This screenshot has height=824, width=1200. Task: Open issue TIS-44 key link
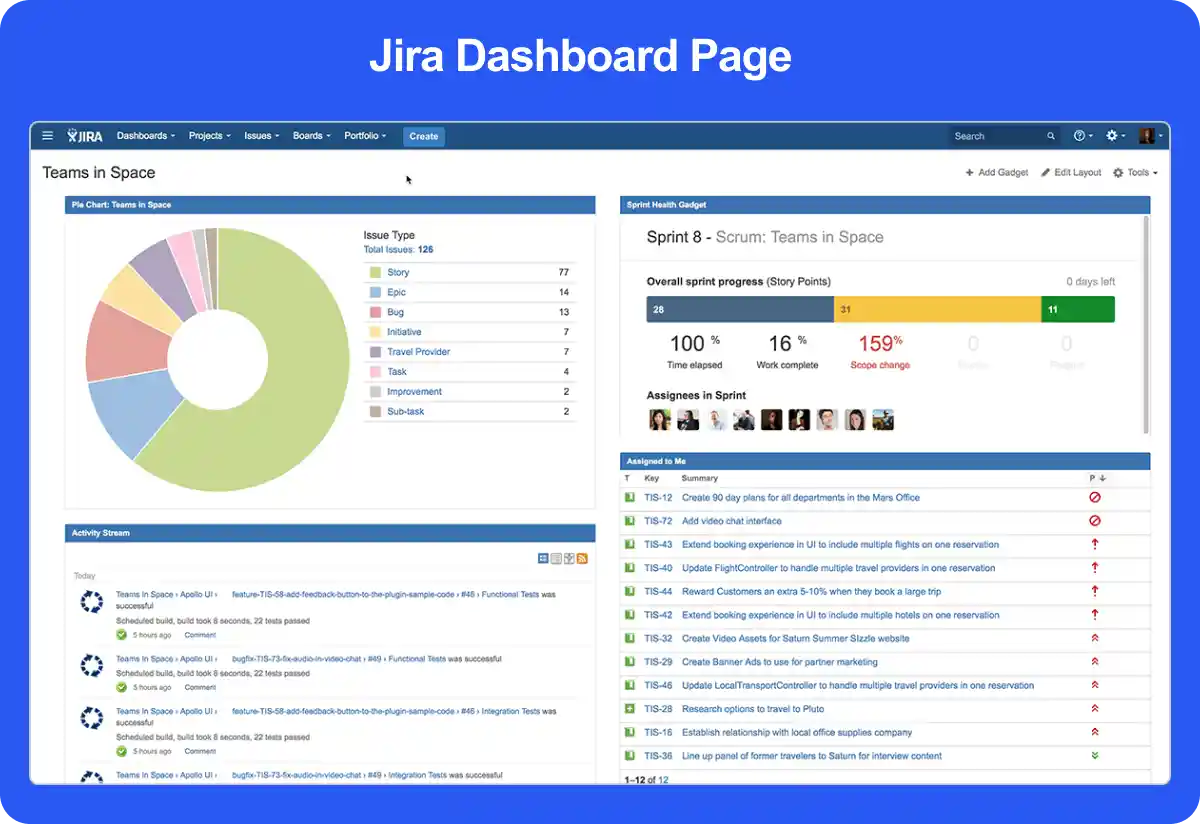click(x=658, y=591)
